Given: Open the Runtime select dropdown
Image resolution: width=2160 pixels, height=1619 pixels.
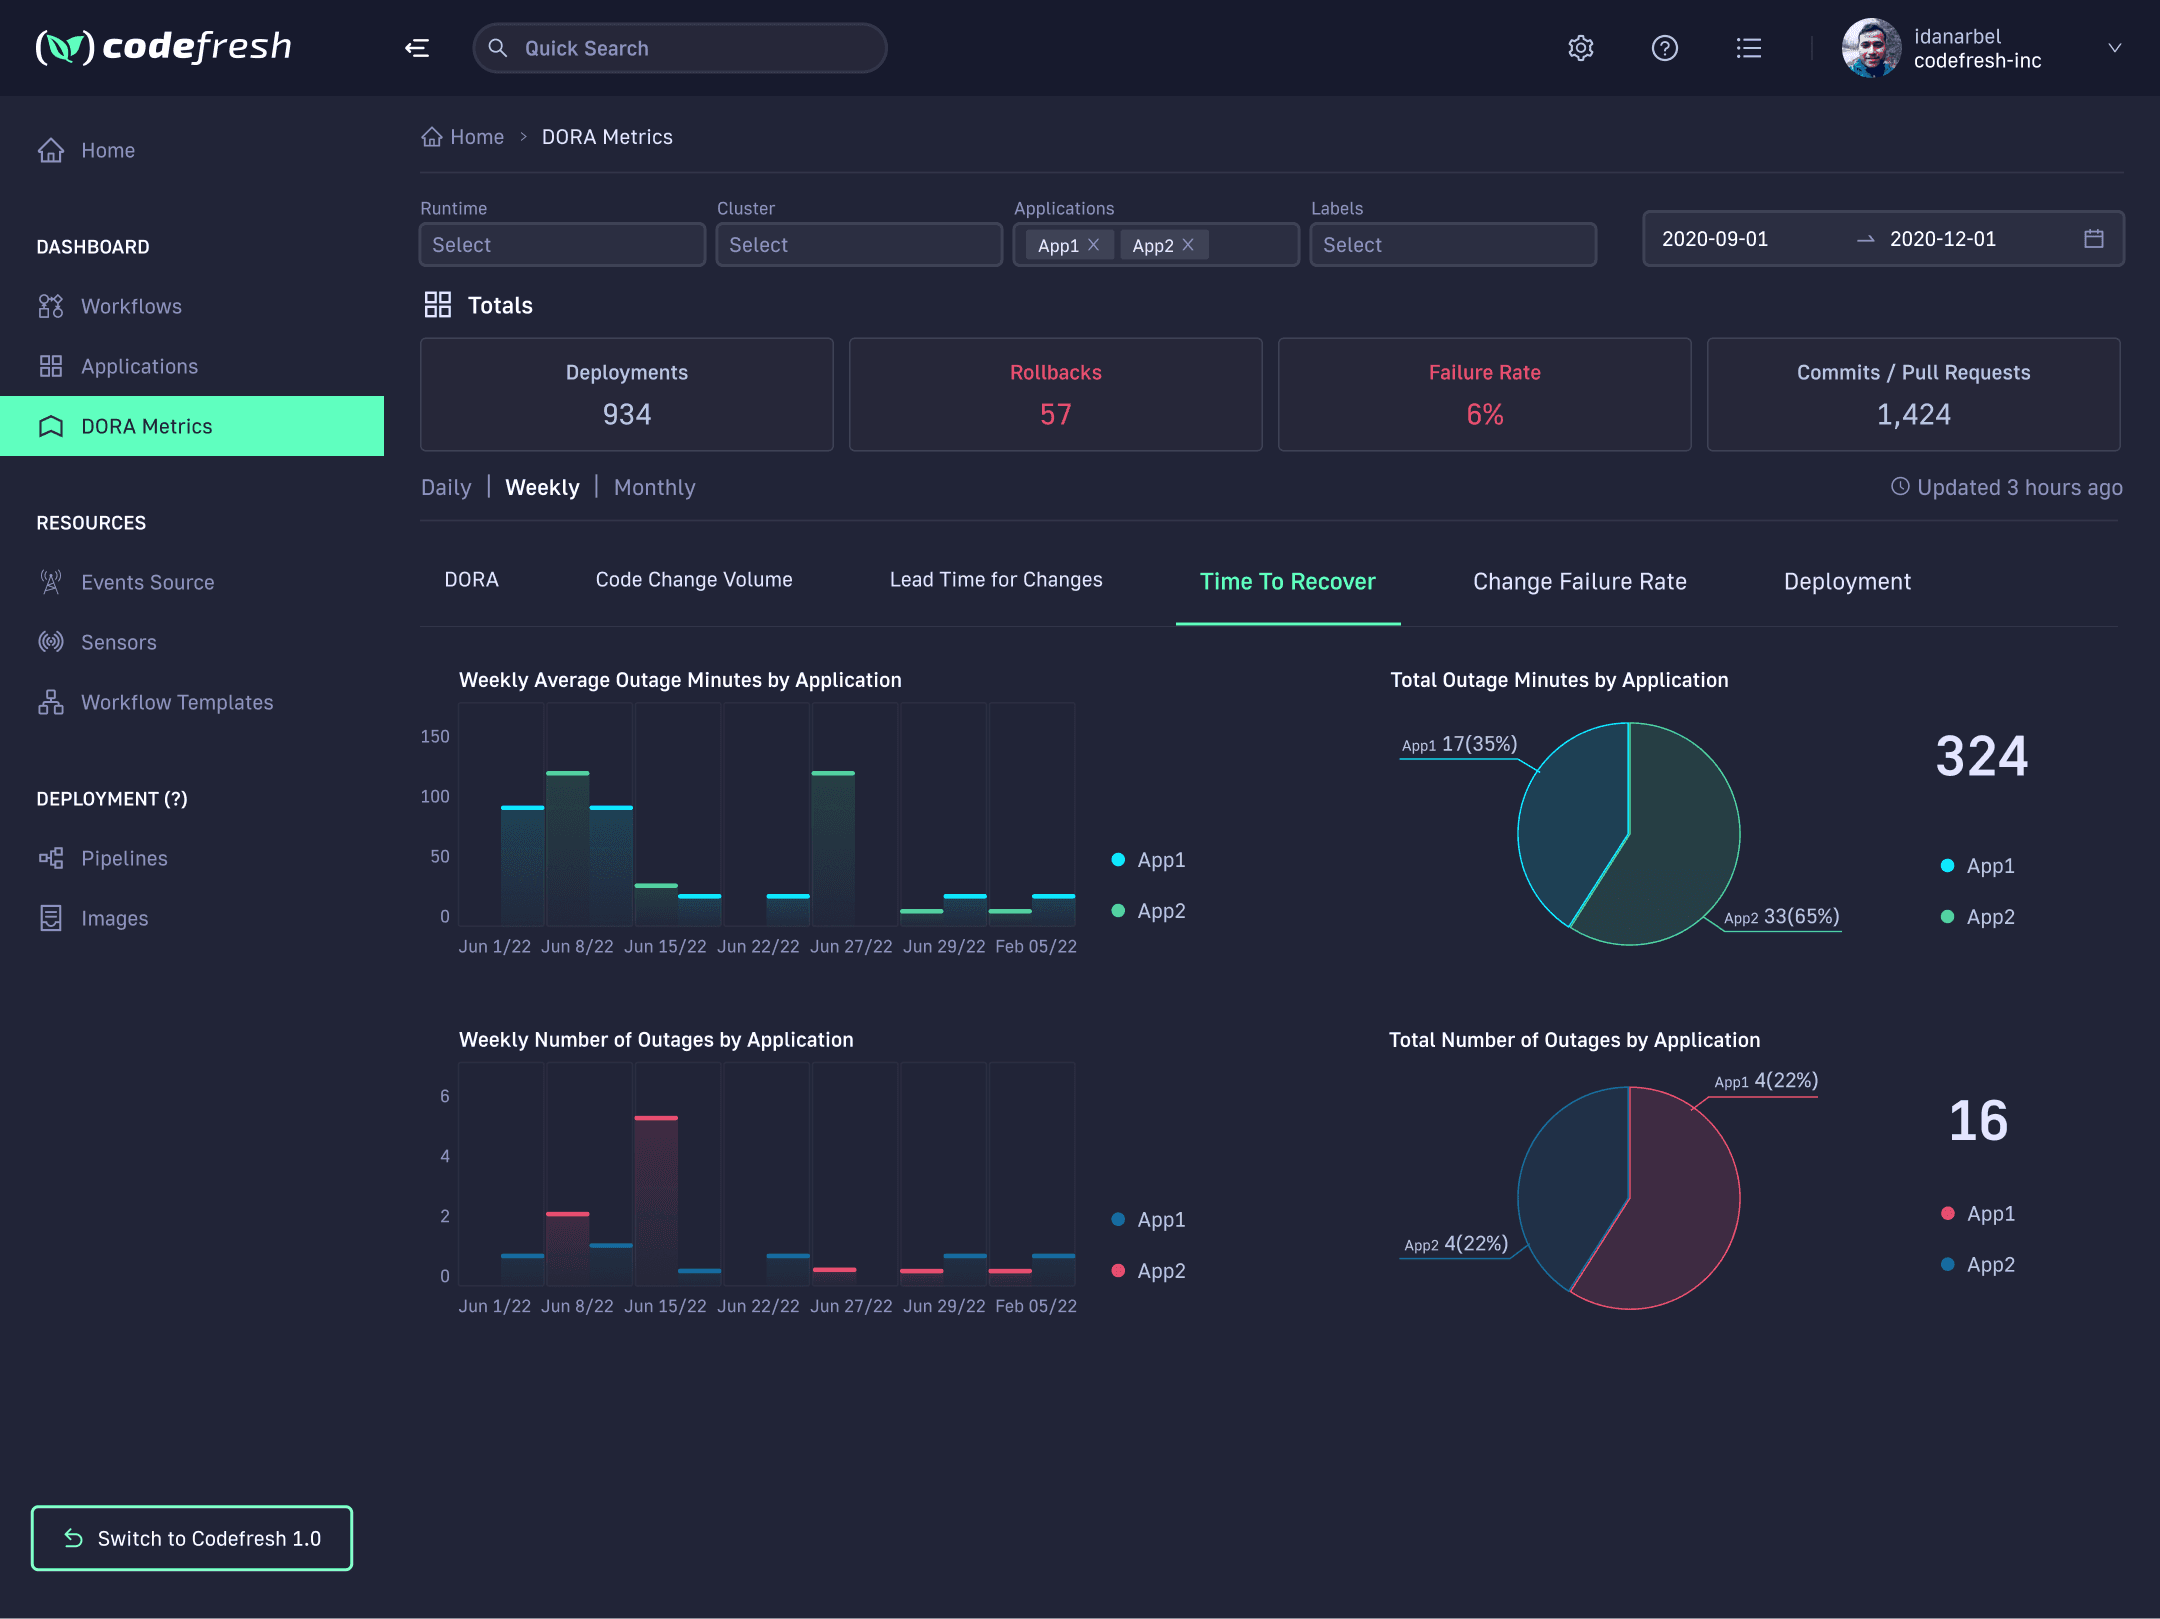Looking at the screenshot, I should click(x=562, y=245).
